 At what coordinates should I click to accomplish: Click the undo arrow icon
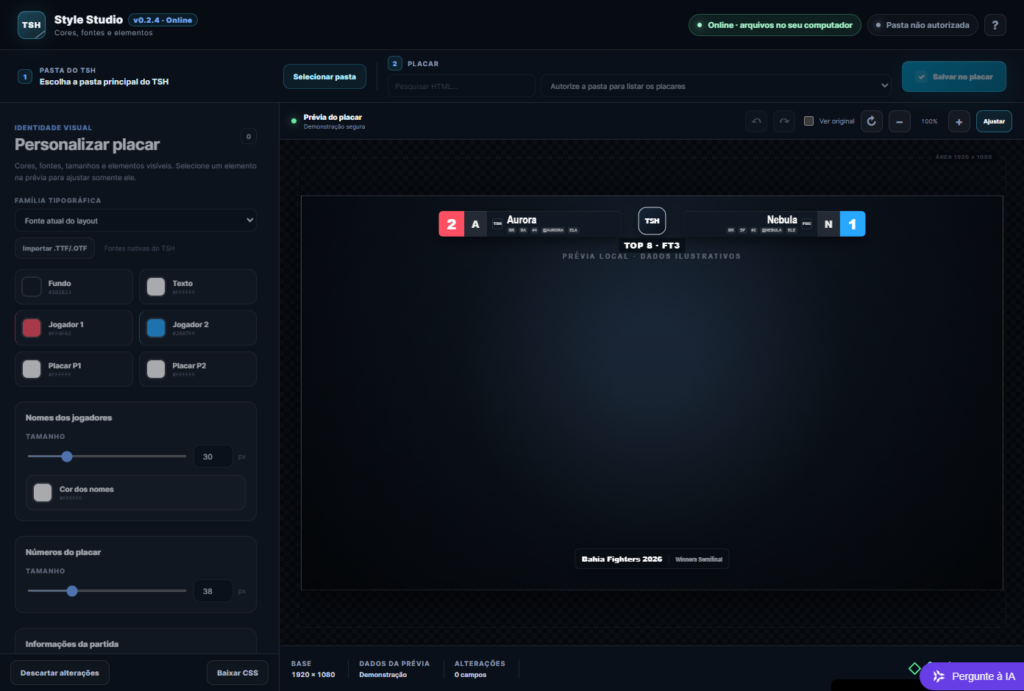tap(756, 121)
